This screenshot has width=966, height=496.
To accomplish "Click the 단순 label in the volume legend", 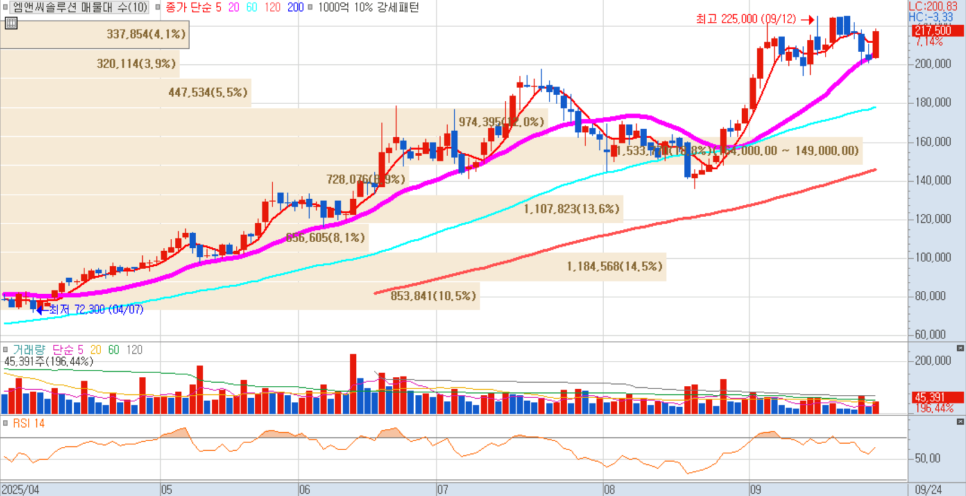I will pyautogui.click(x=65, y=350).
